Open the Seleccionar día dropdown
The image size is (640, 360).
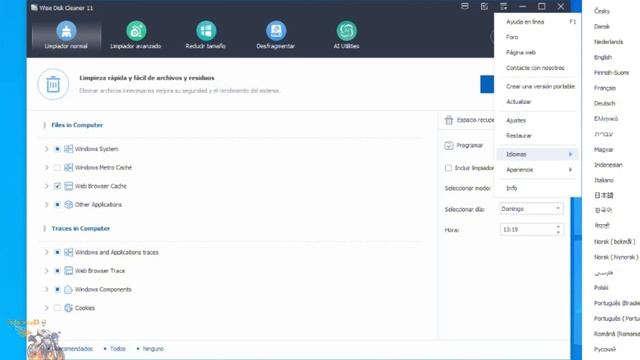pos(531,209)
